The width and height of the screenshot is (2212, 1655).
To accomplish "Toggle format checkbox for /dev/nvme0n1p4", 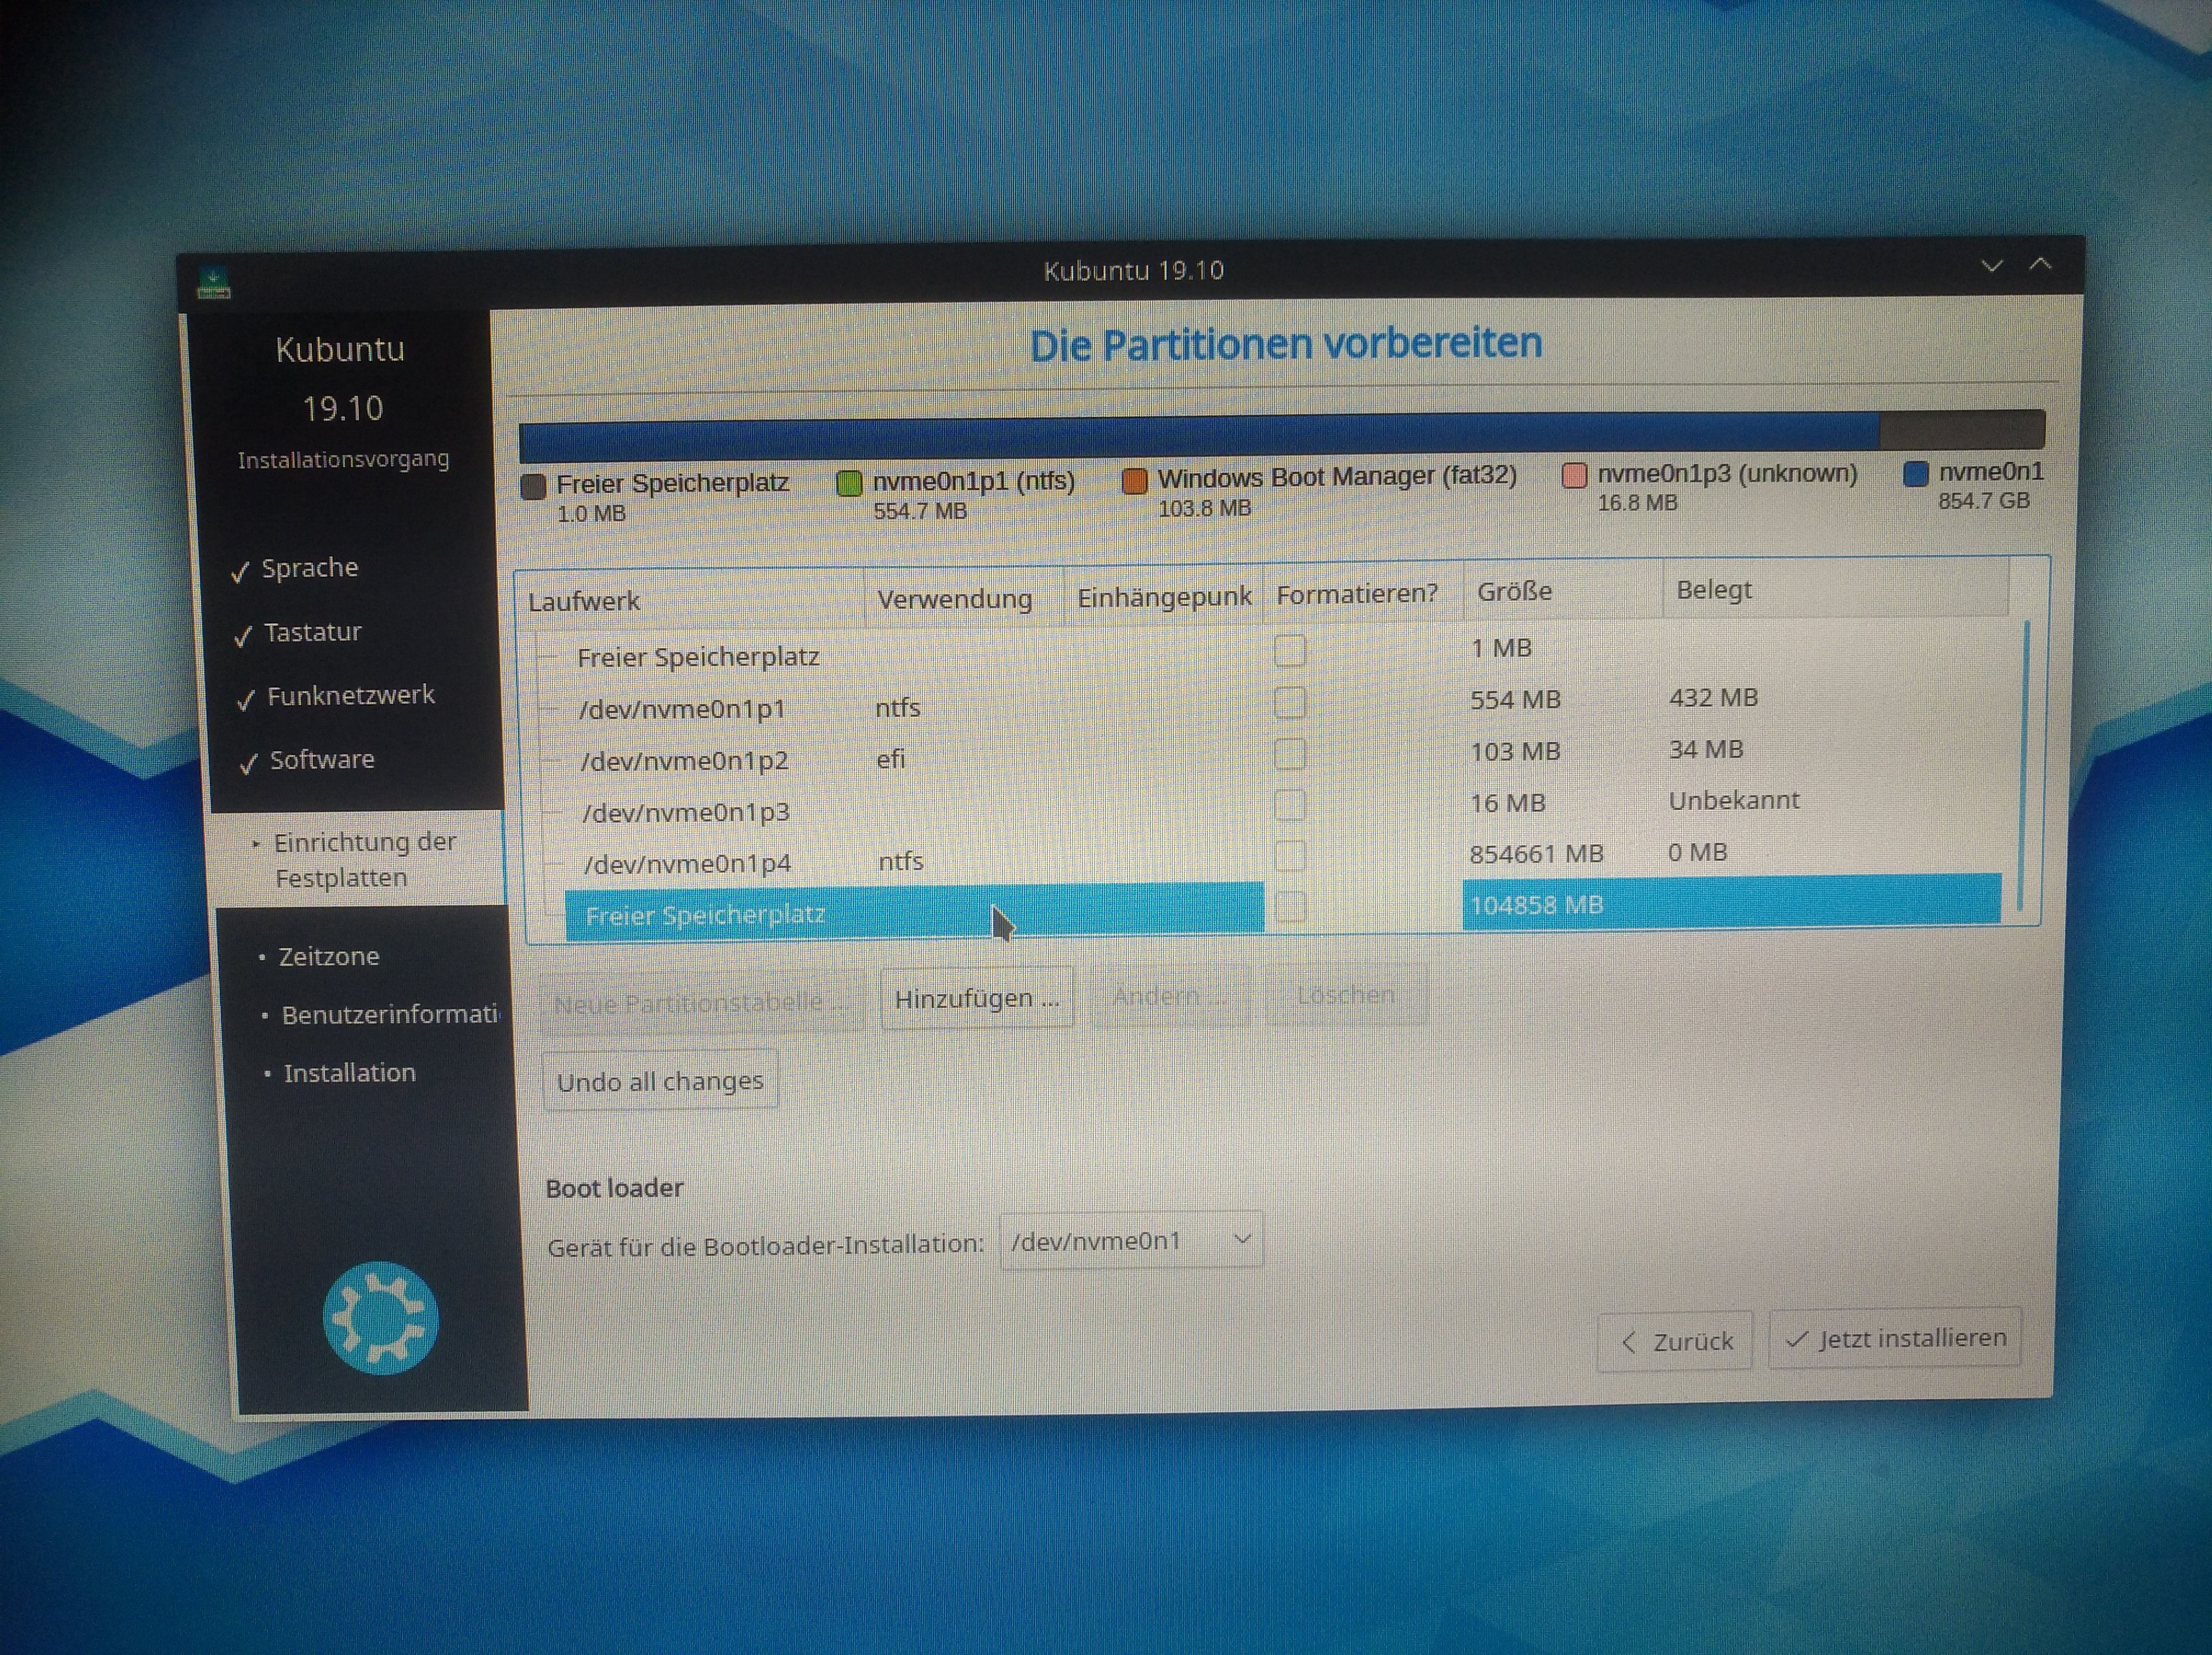I will point(1291,856).
